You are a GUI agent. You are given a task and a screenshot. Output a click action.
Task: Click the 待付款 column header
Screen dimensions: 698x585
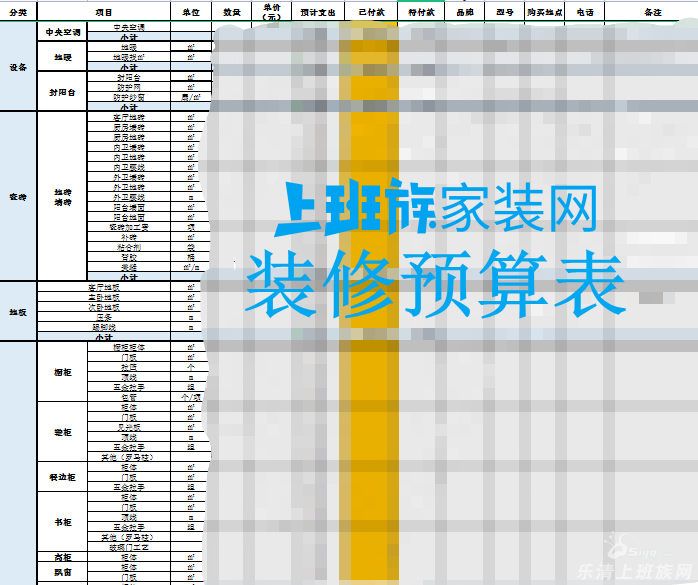(x=421, y=12)
